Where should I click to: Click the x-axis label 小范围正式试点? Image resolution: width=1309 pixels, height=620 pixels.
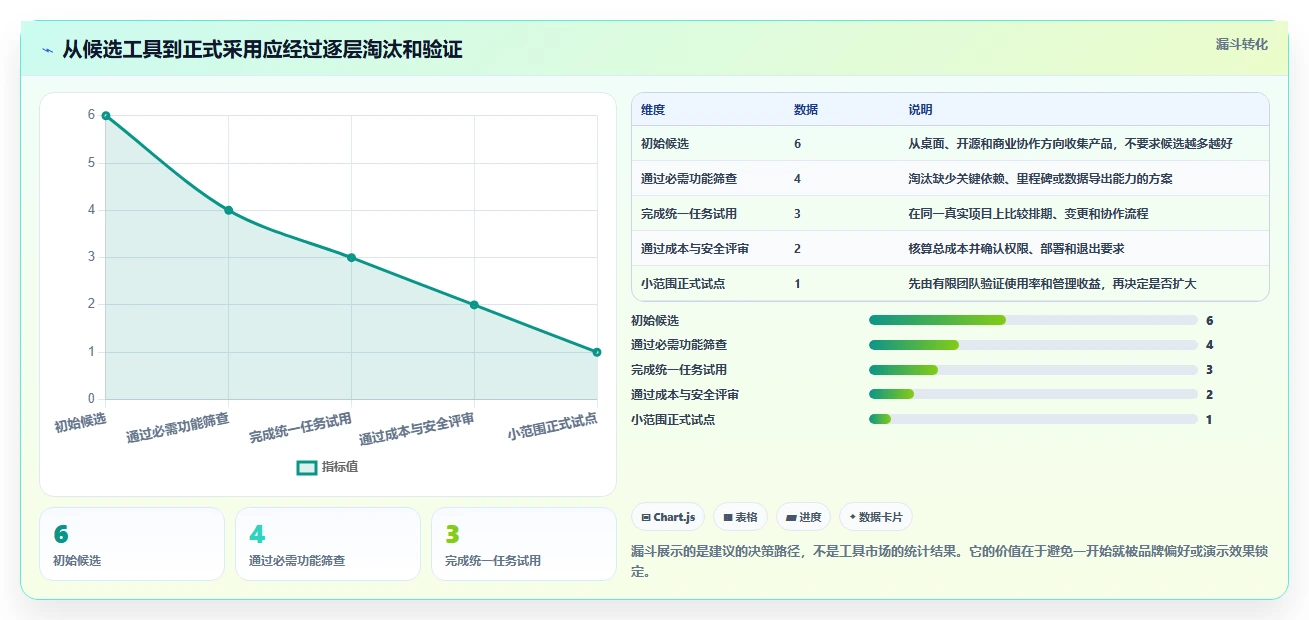click(x=552, y=426)
